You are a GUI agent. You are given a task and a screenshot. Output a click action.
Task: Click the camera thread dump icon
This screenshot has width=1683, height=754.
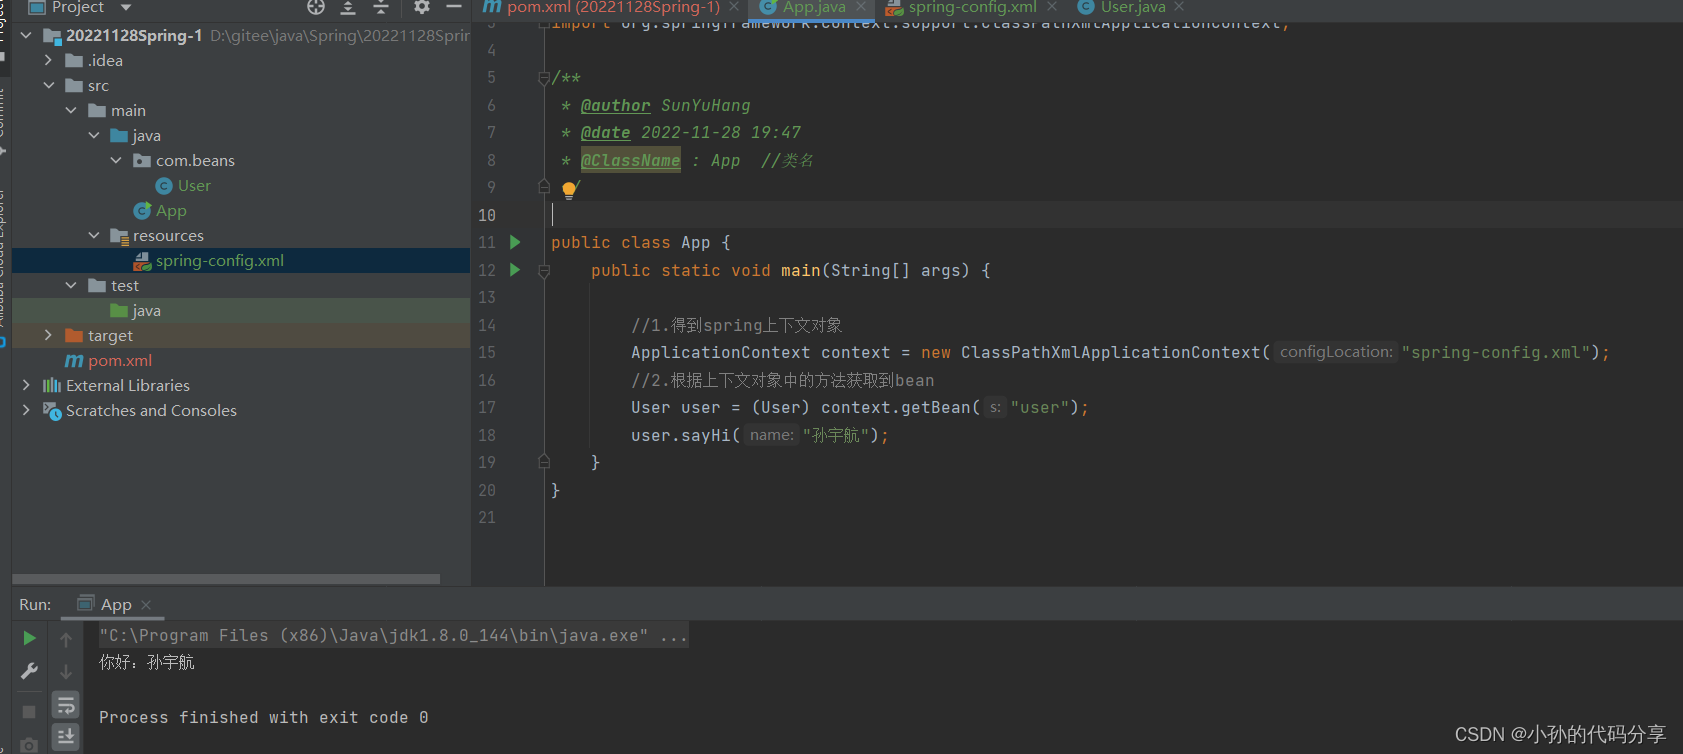29,745
